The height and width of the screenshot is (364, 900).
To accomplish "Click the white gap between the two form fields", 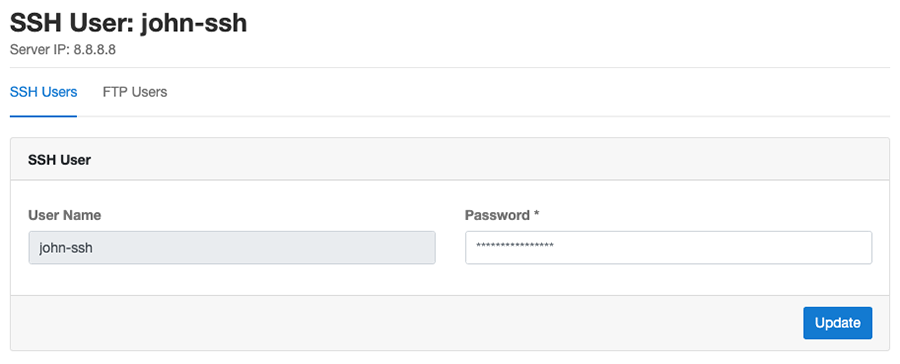I will (x=451, y=247).
